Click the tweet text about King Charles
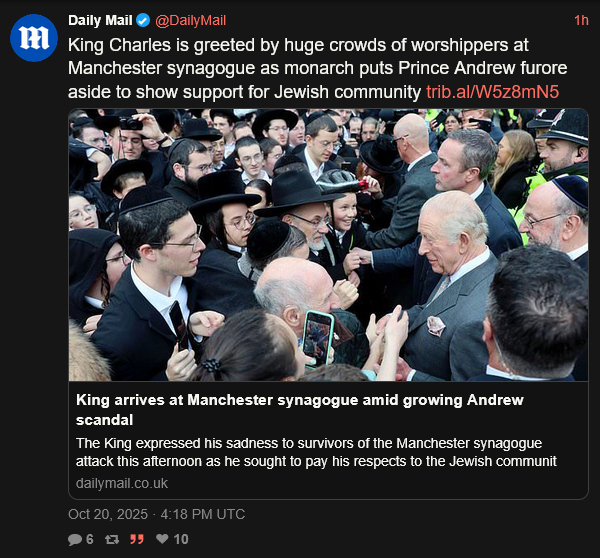The height and width of the screenshot is (558, 600). [x=318, y=69]
